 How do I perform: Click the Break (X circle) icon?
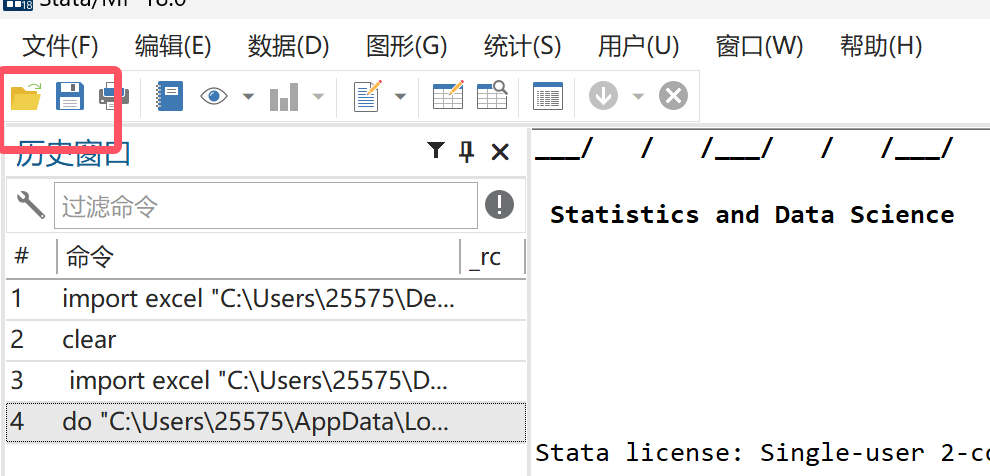[x=673, y=97]
